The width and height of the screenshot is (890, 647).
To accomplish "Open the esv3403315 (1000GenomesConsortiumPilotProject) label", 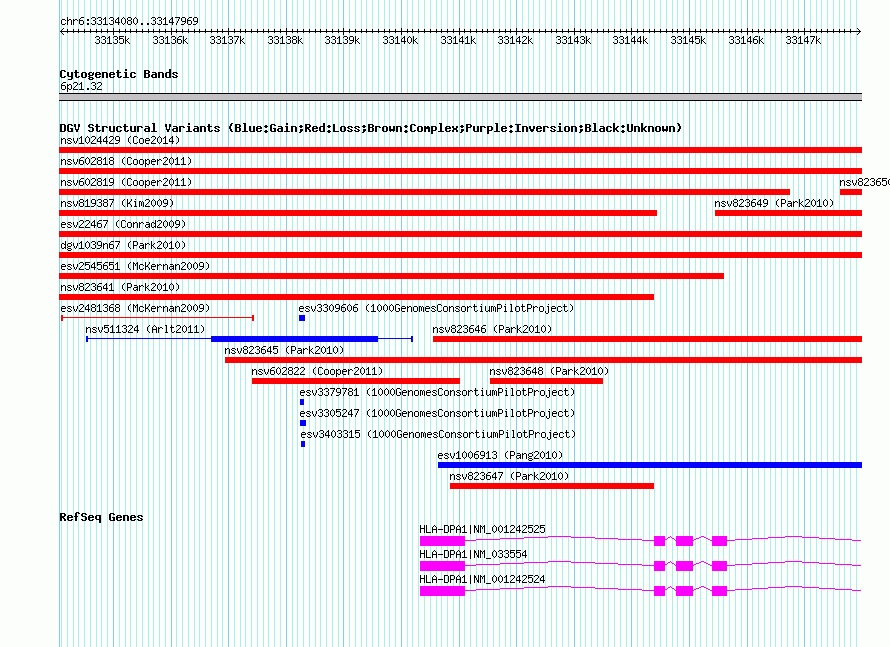I will pos(438,434).
